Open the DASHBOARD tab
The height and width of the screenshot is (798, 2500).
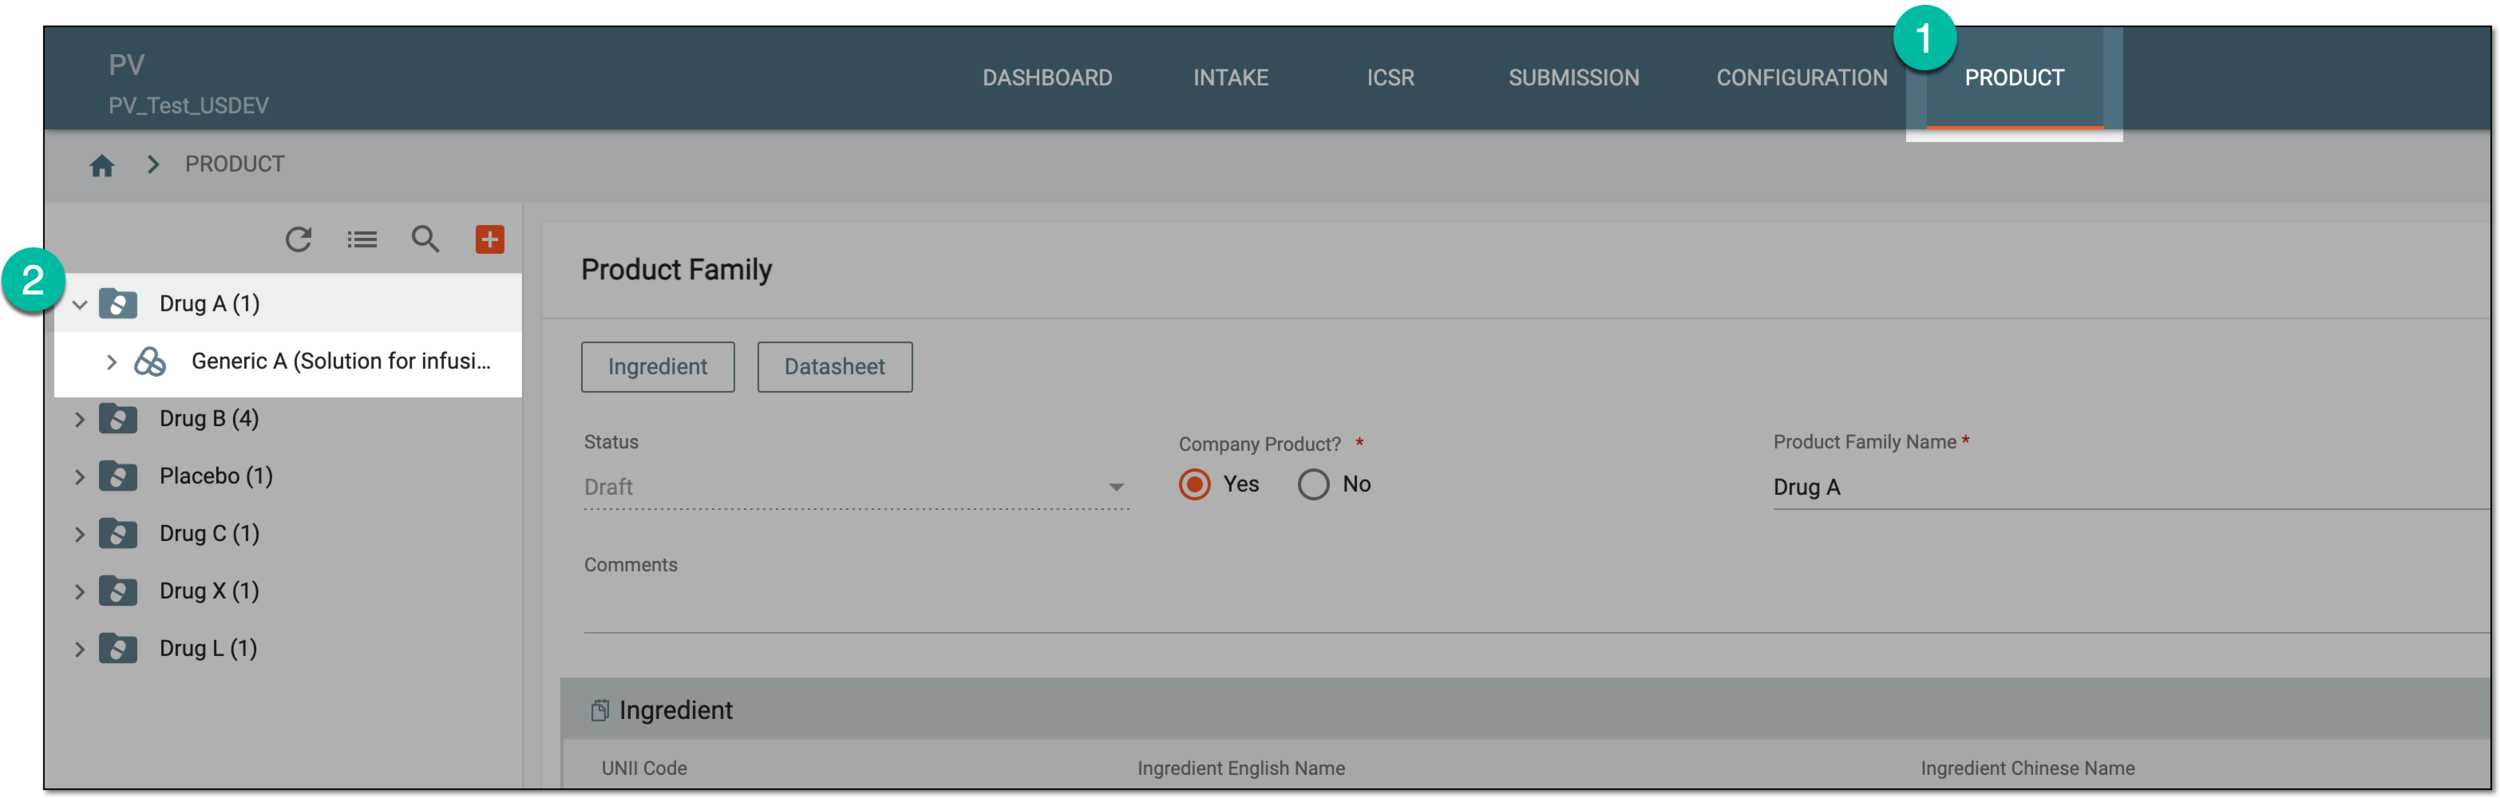(1047, 78)
